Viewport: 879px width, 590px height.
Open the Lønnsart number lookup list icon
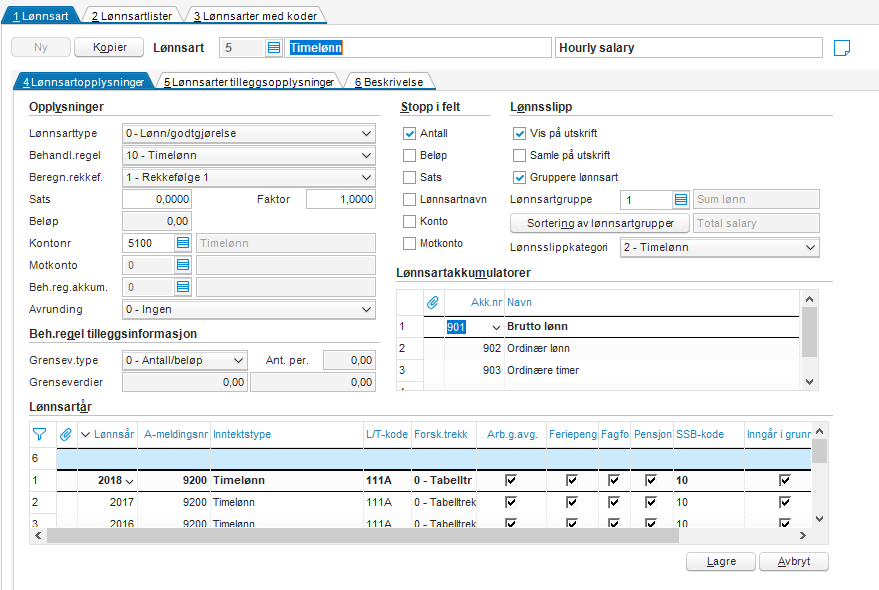[x=274, y=48]
